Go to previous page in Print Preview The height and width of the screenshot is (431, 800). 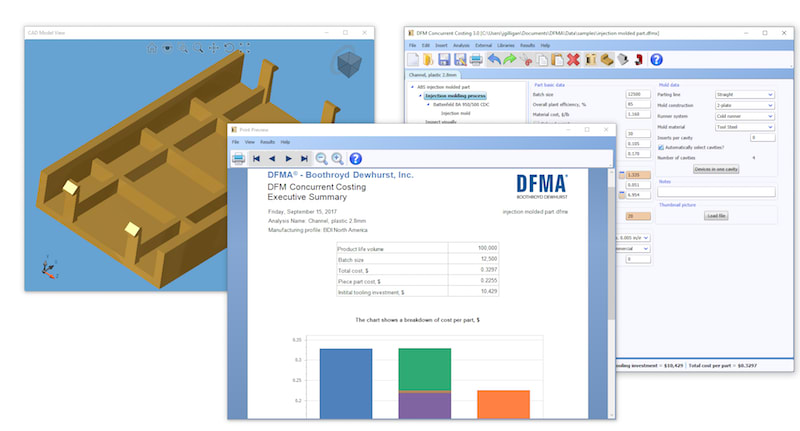(272, 159)
